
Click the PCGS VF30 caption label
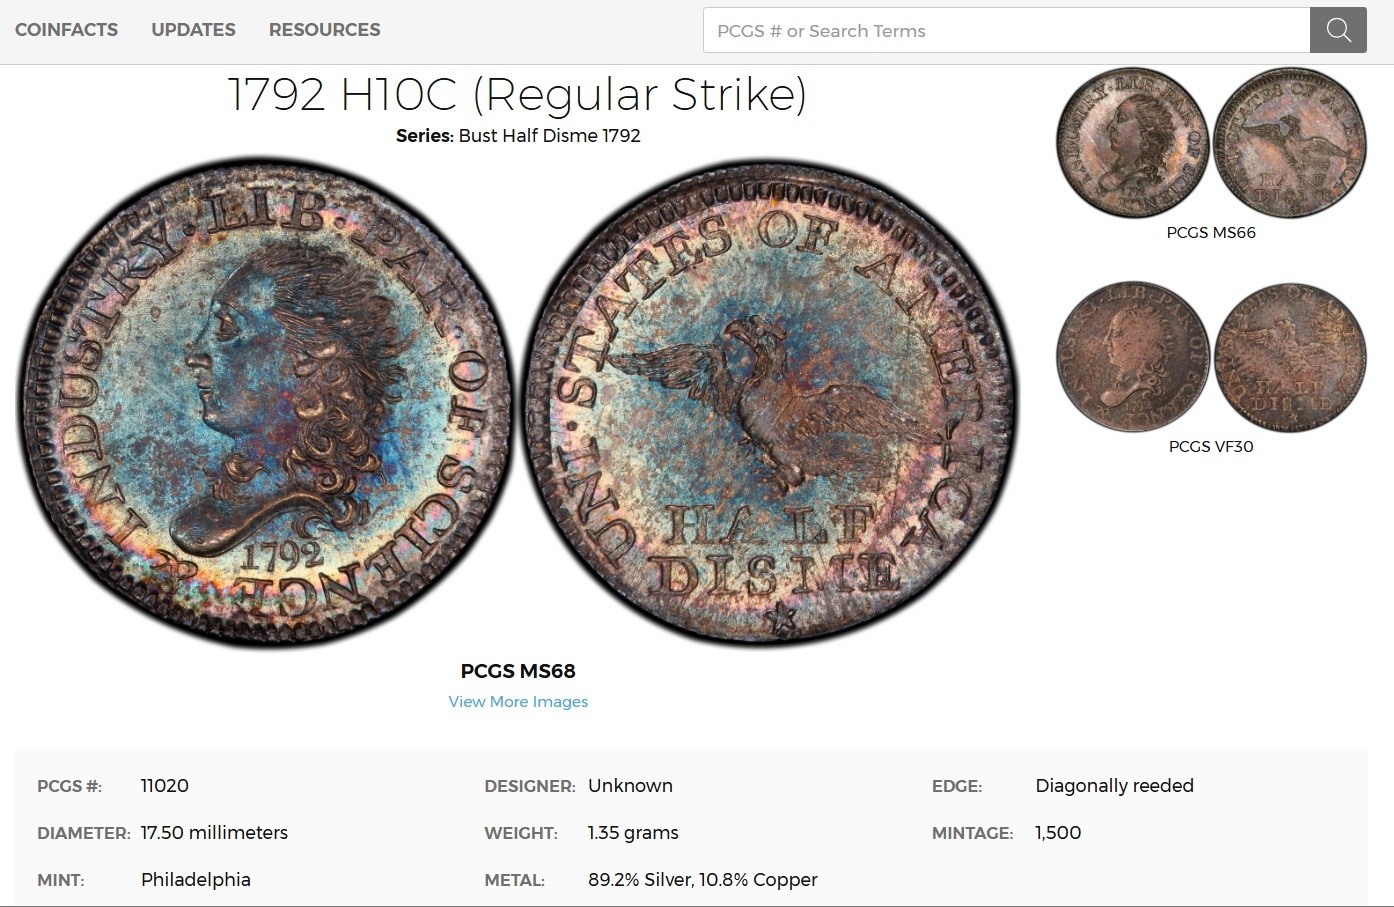(1211, 447)
